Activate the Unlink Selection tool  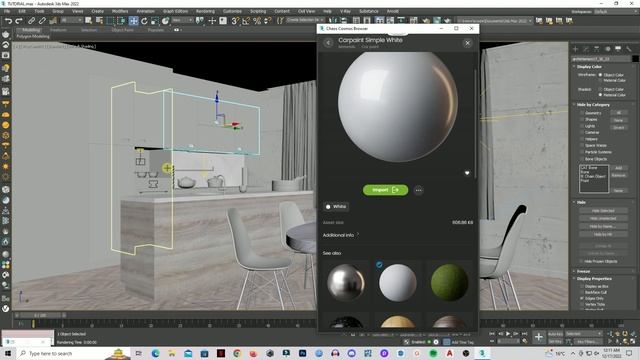(x=42, y=20)
